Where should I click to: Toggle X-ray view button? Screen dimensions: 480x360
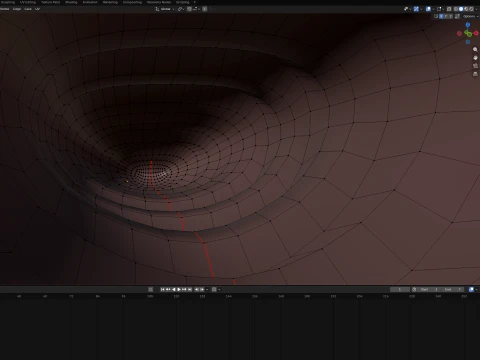449,9
